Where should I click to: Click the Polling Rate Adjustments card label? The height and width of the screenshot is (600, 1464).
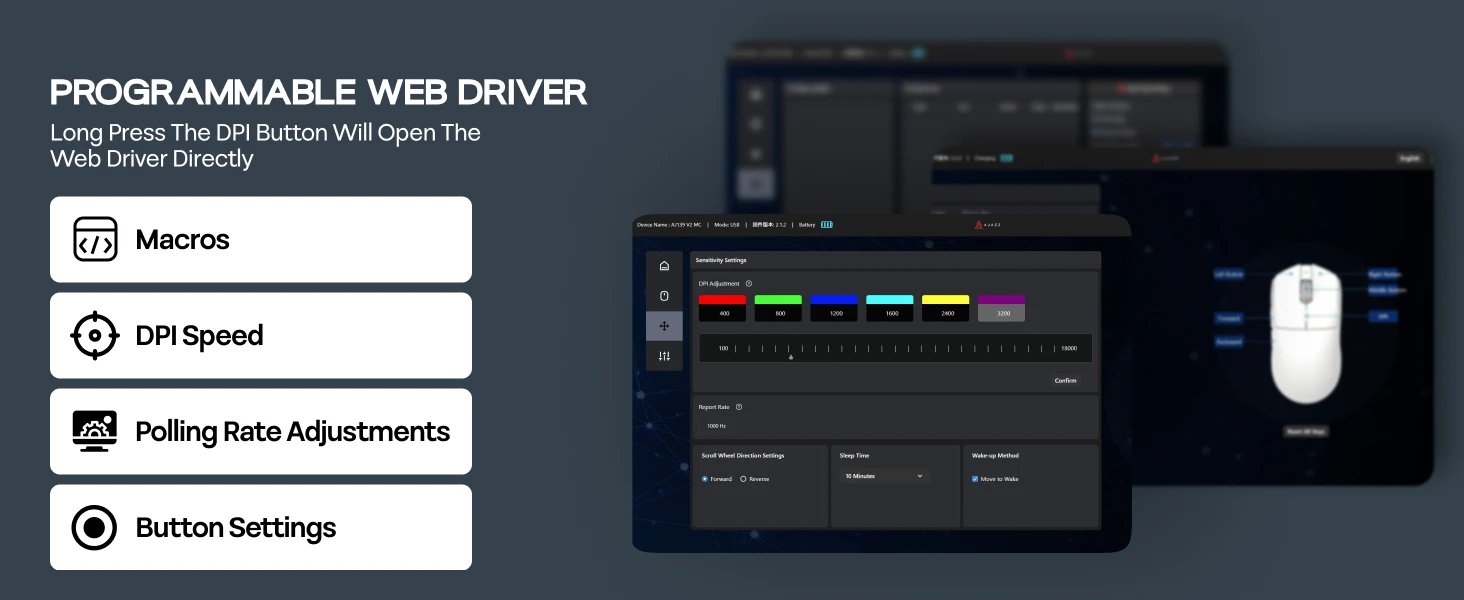point(293,432)
